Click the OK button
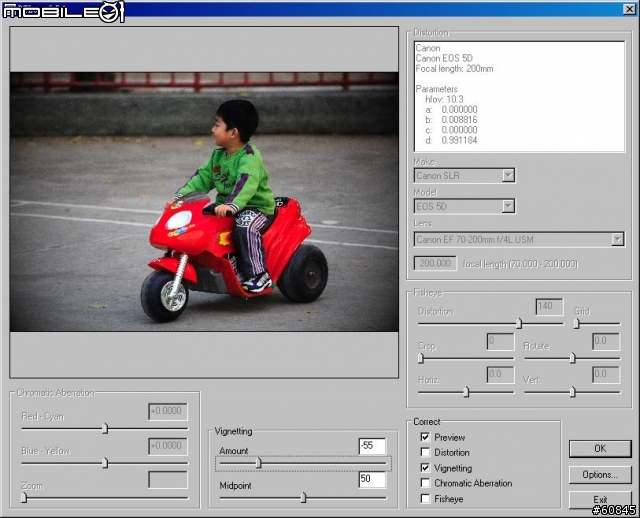640x518 pixels. click(x=600, y=449)
